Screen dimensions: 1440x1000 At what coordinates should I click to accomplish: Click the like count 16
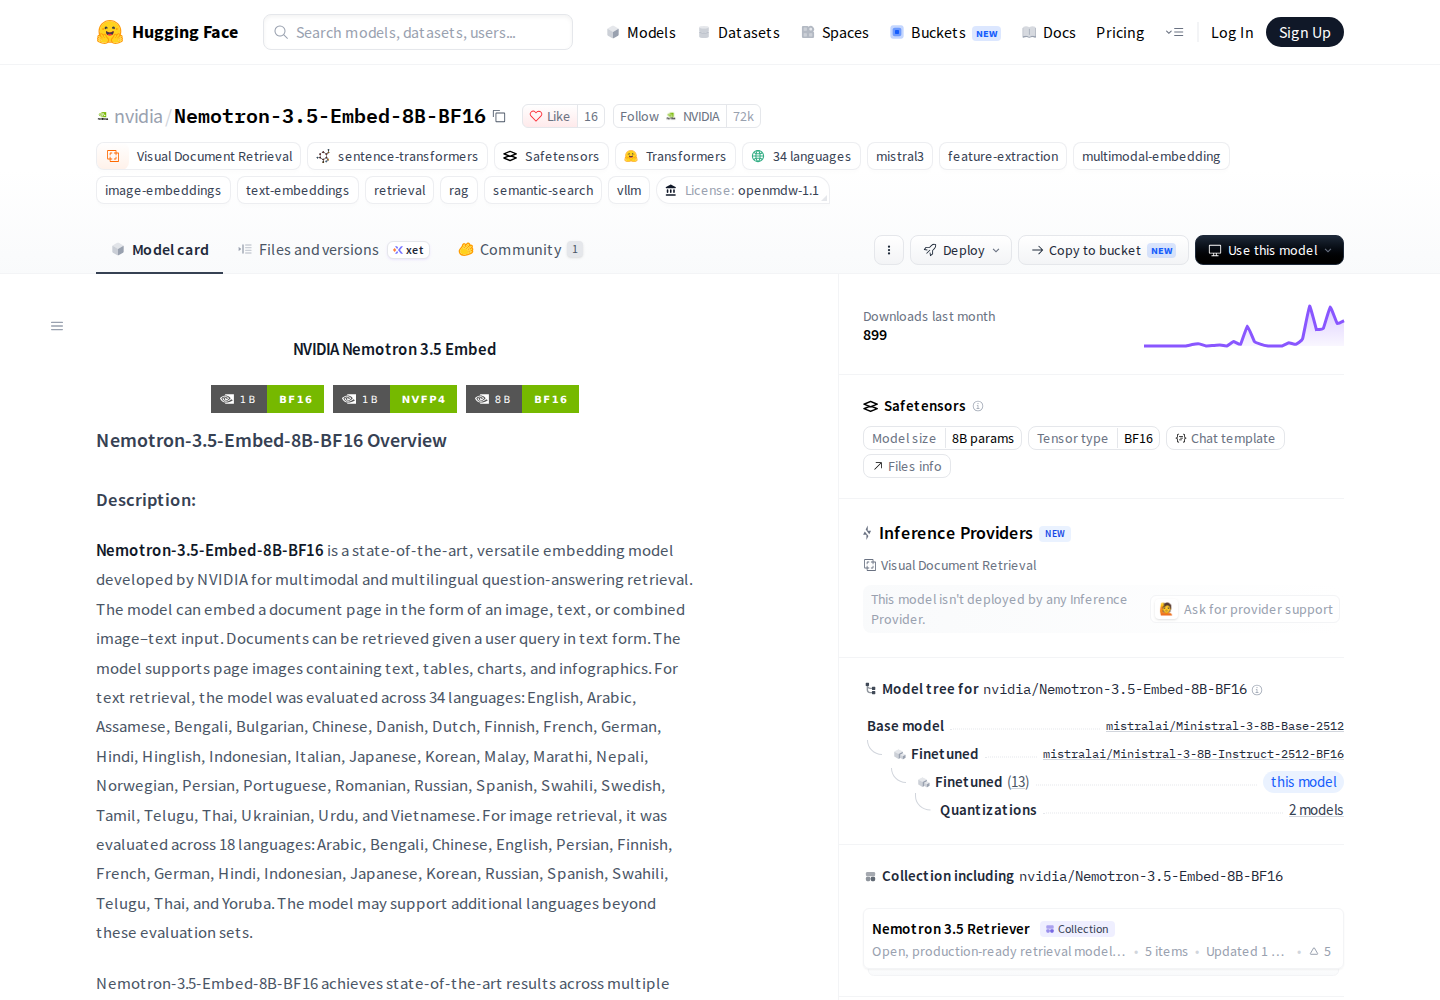coord(591,117)
